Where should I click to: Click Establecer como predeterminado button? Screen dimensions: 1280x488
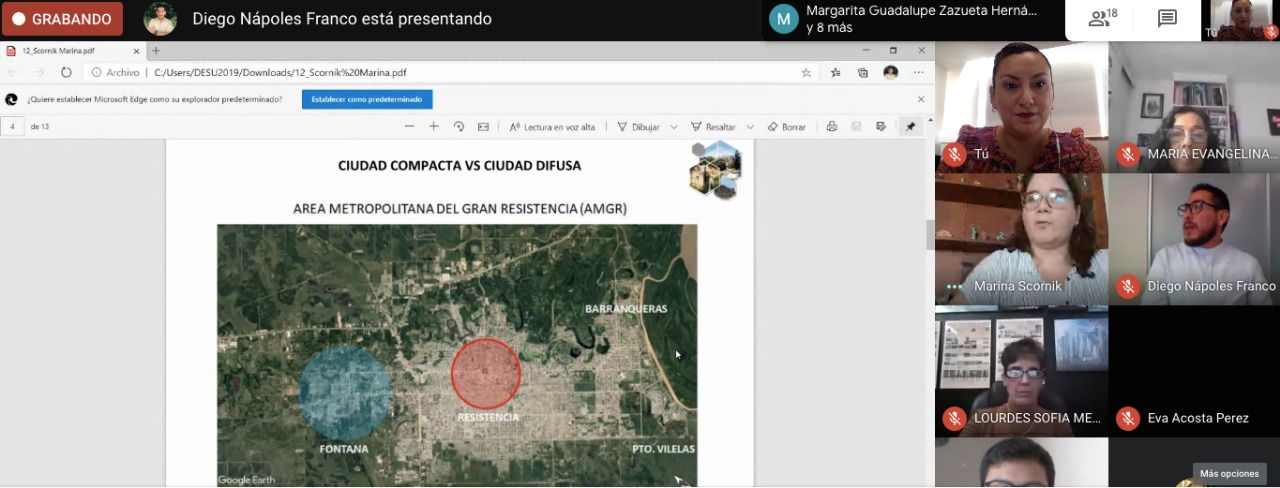(367, 99)
